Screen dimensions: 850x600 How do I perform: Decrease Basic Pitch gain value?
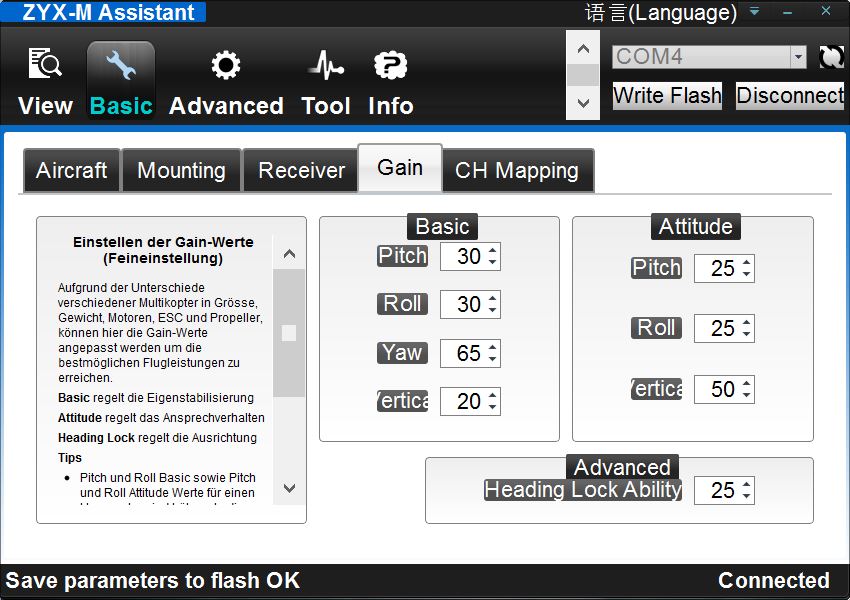coord(492,262)
